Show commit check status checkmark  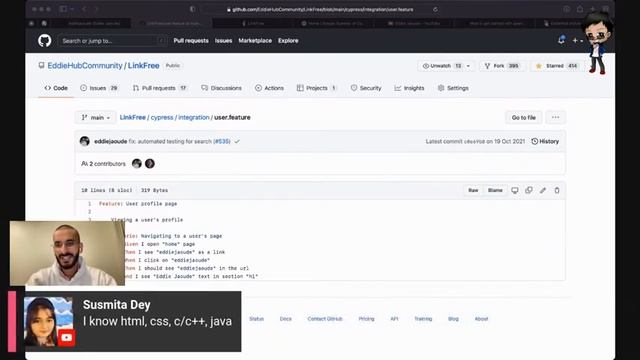click(237, 141)
